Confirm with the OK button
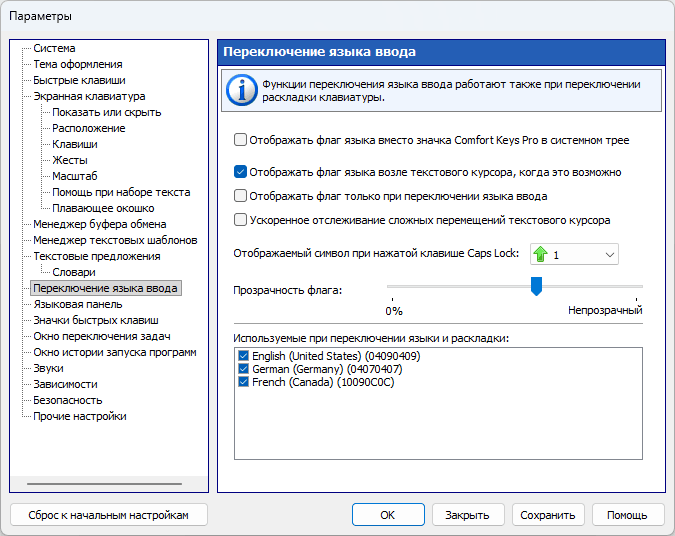The image size is (675, 536). click(388, 515)
